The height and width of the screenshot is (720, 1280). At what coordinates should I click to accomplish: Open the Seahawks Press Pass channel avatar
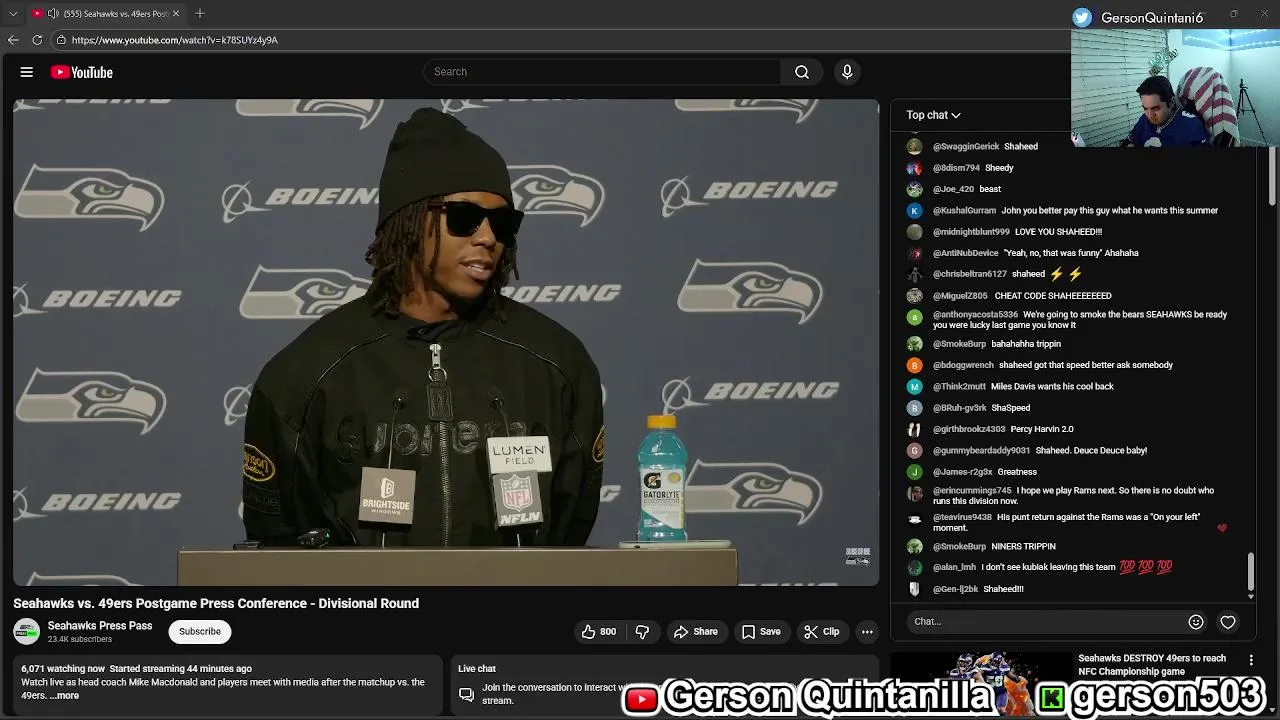tap(26, 631)
